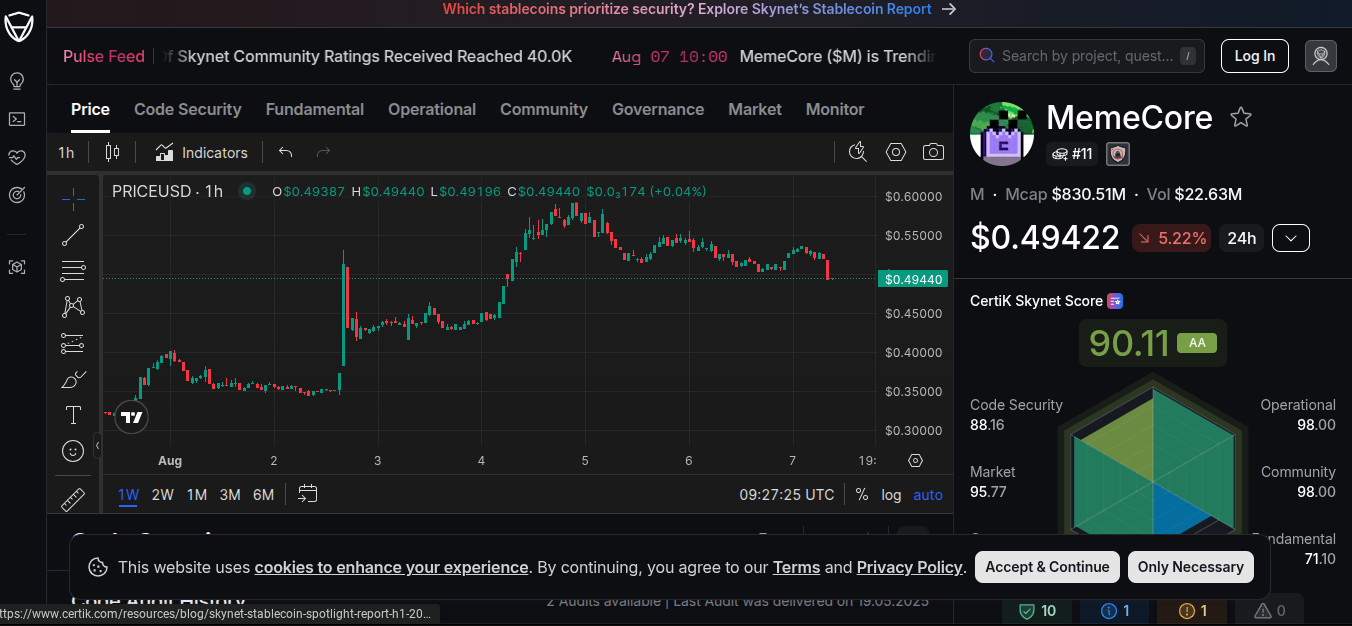Select the brush drawing tool
Screen dimensions: 1352x626
click(x=73, y=379)
